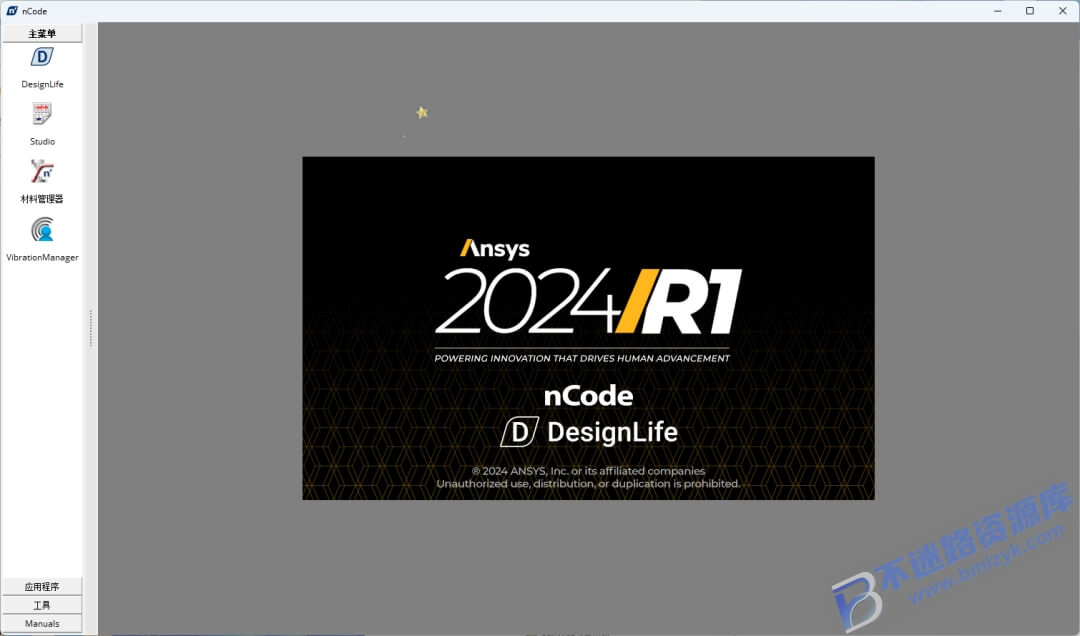
Task: Open the Manuals section
Action: coord(42,624)
